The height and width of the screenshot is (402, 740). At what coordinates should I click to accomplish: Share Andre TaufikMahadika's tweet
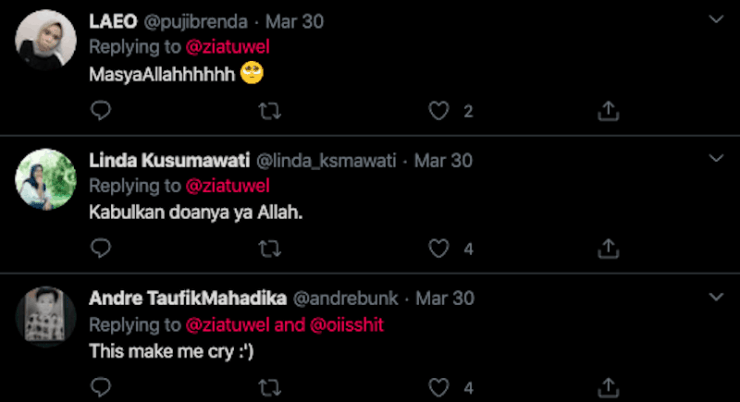[608, 386]
